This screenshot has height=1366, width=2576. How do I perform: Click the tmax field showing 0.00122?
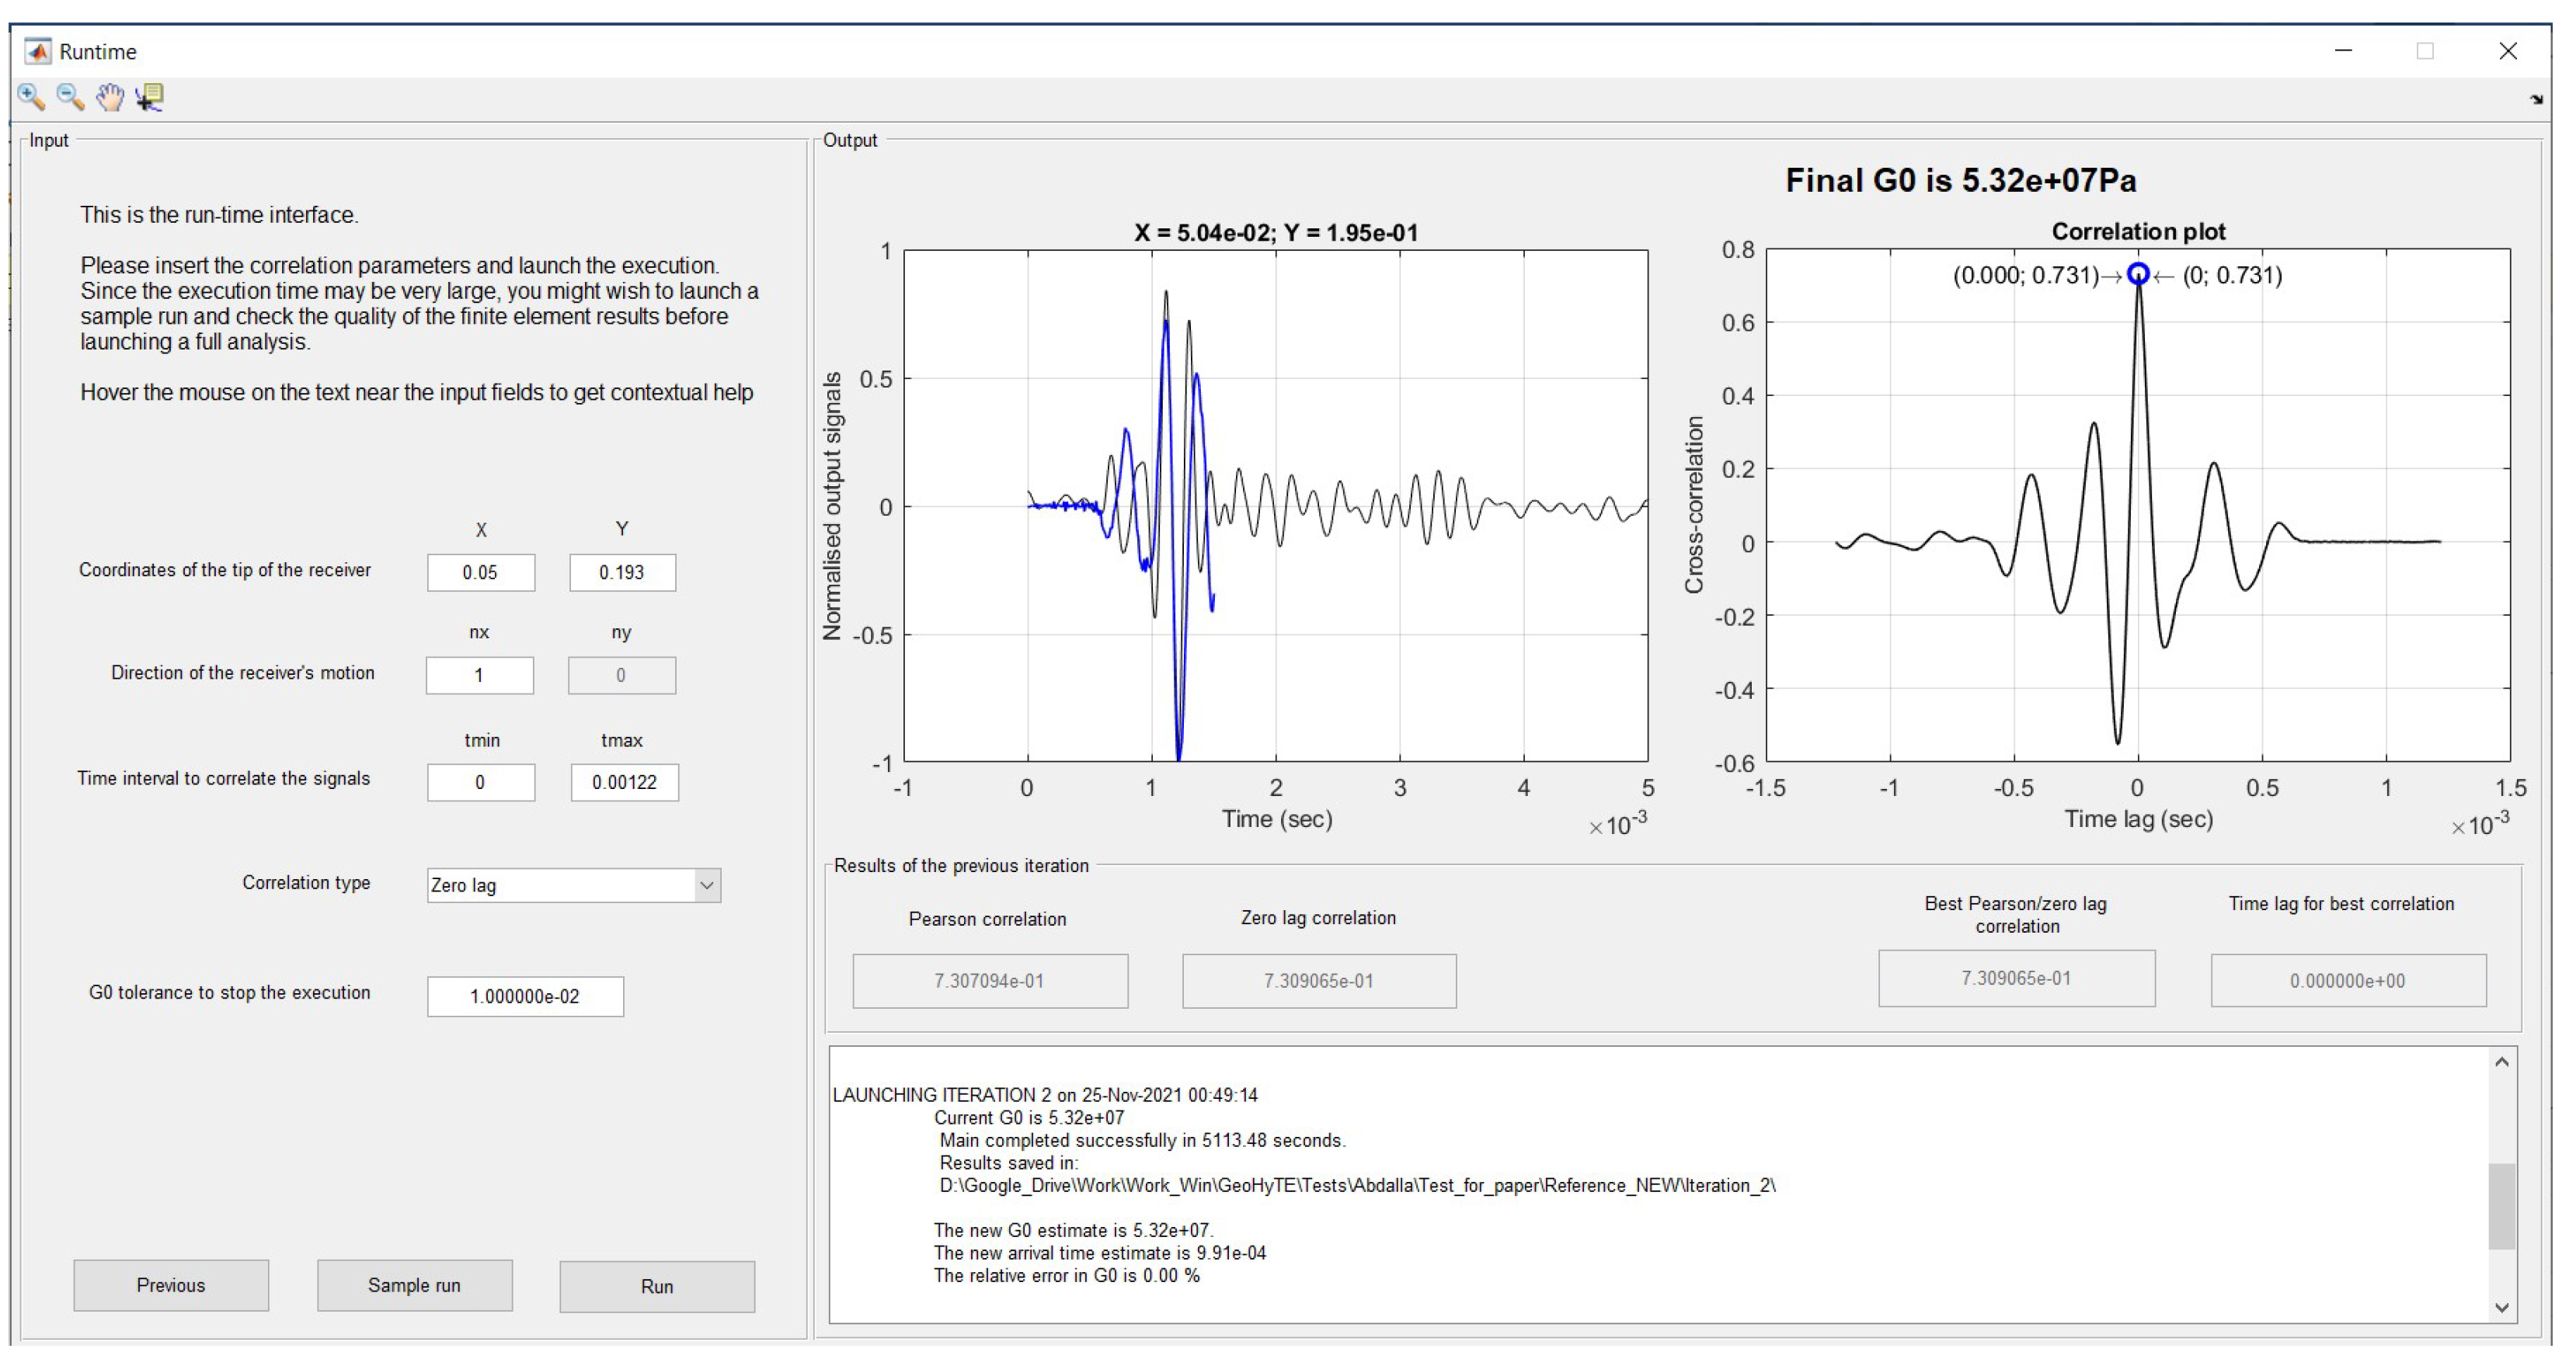pos(624,782)
